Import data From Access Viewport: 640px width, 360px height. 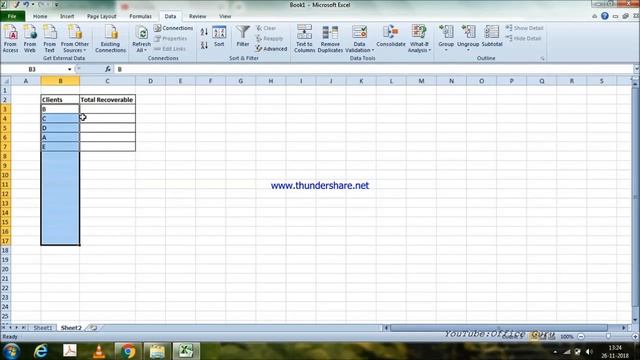(x=11, y=38)
